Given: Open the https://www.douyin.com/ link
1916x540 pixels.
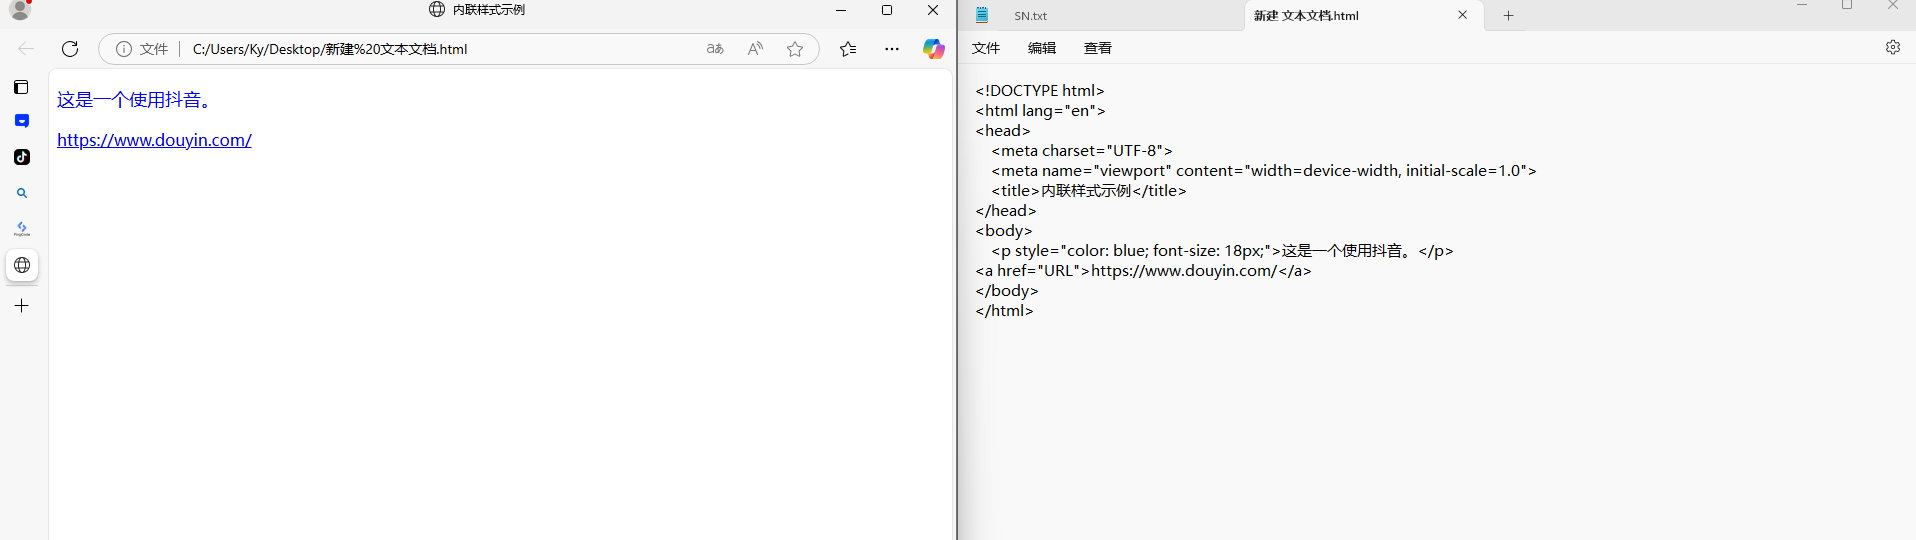Looking at the screenshot, I should tap(154, 140).
